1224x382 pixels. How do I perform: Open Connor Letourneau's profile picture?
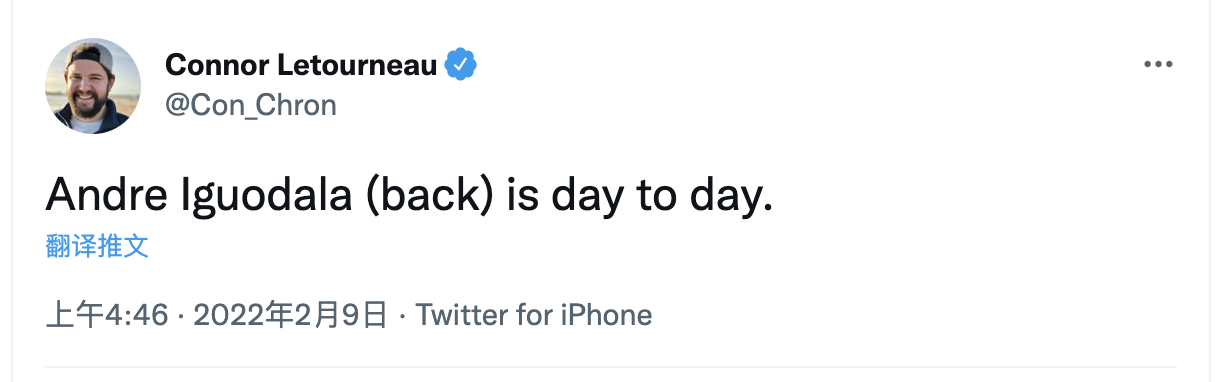tap(93, 86)
